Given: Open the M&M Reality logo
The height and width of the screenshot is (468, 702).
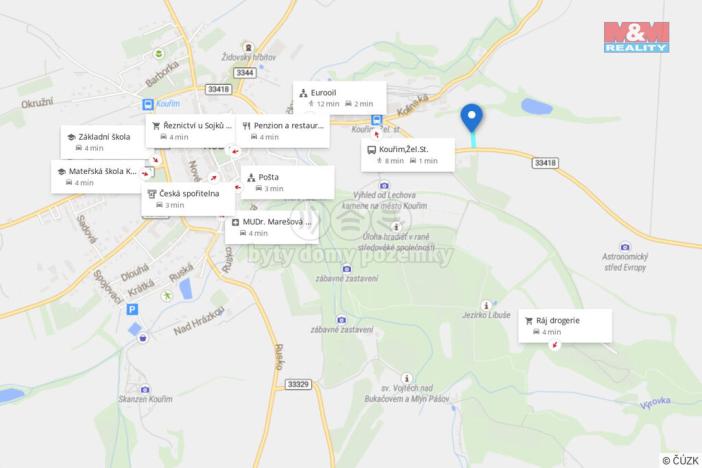Looking at the screenshot, I should [636, 37].
